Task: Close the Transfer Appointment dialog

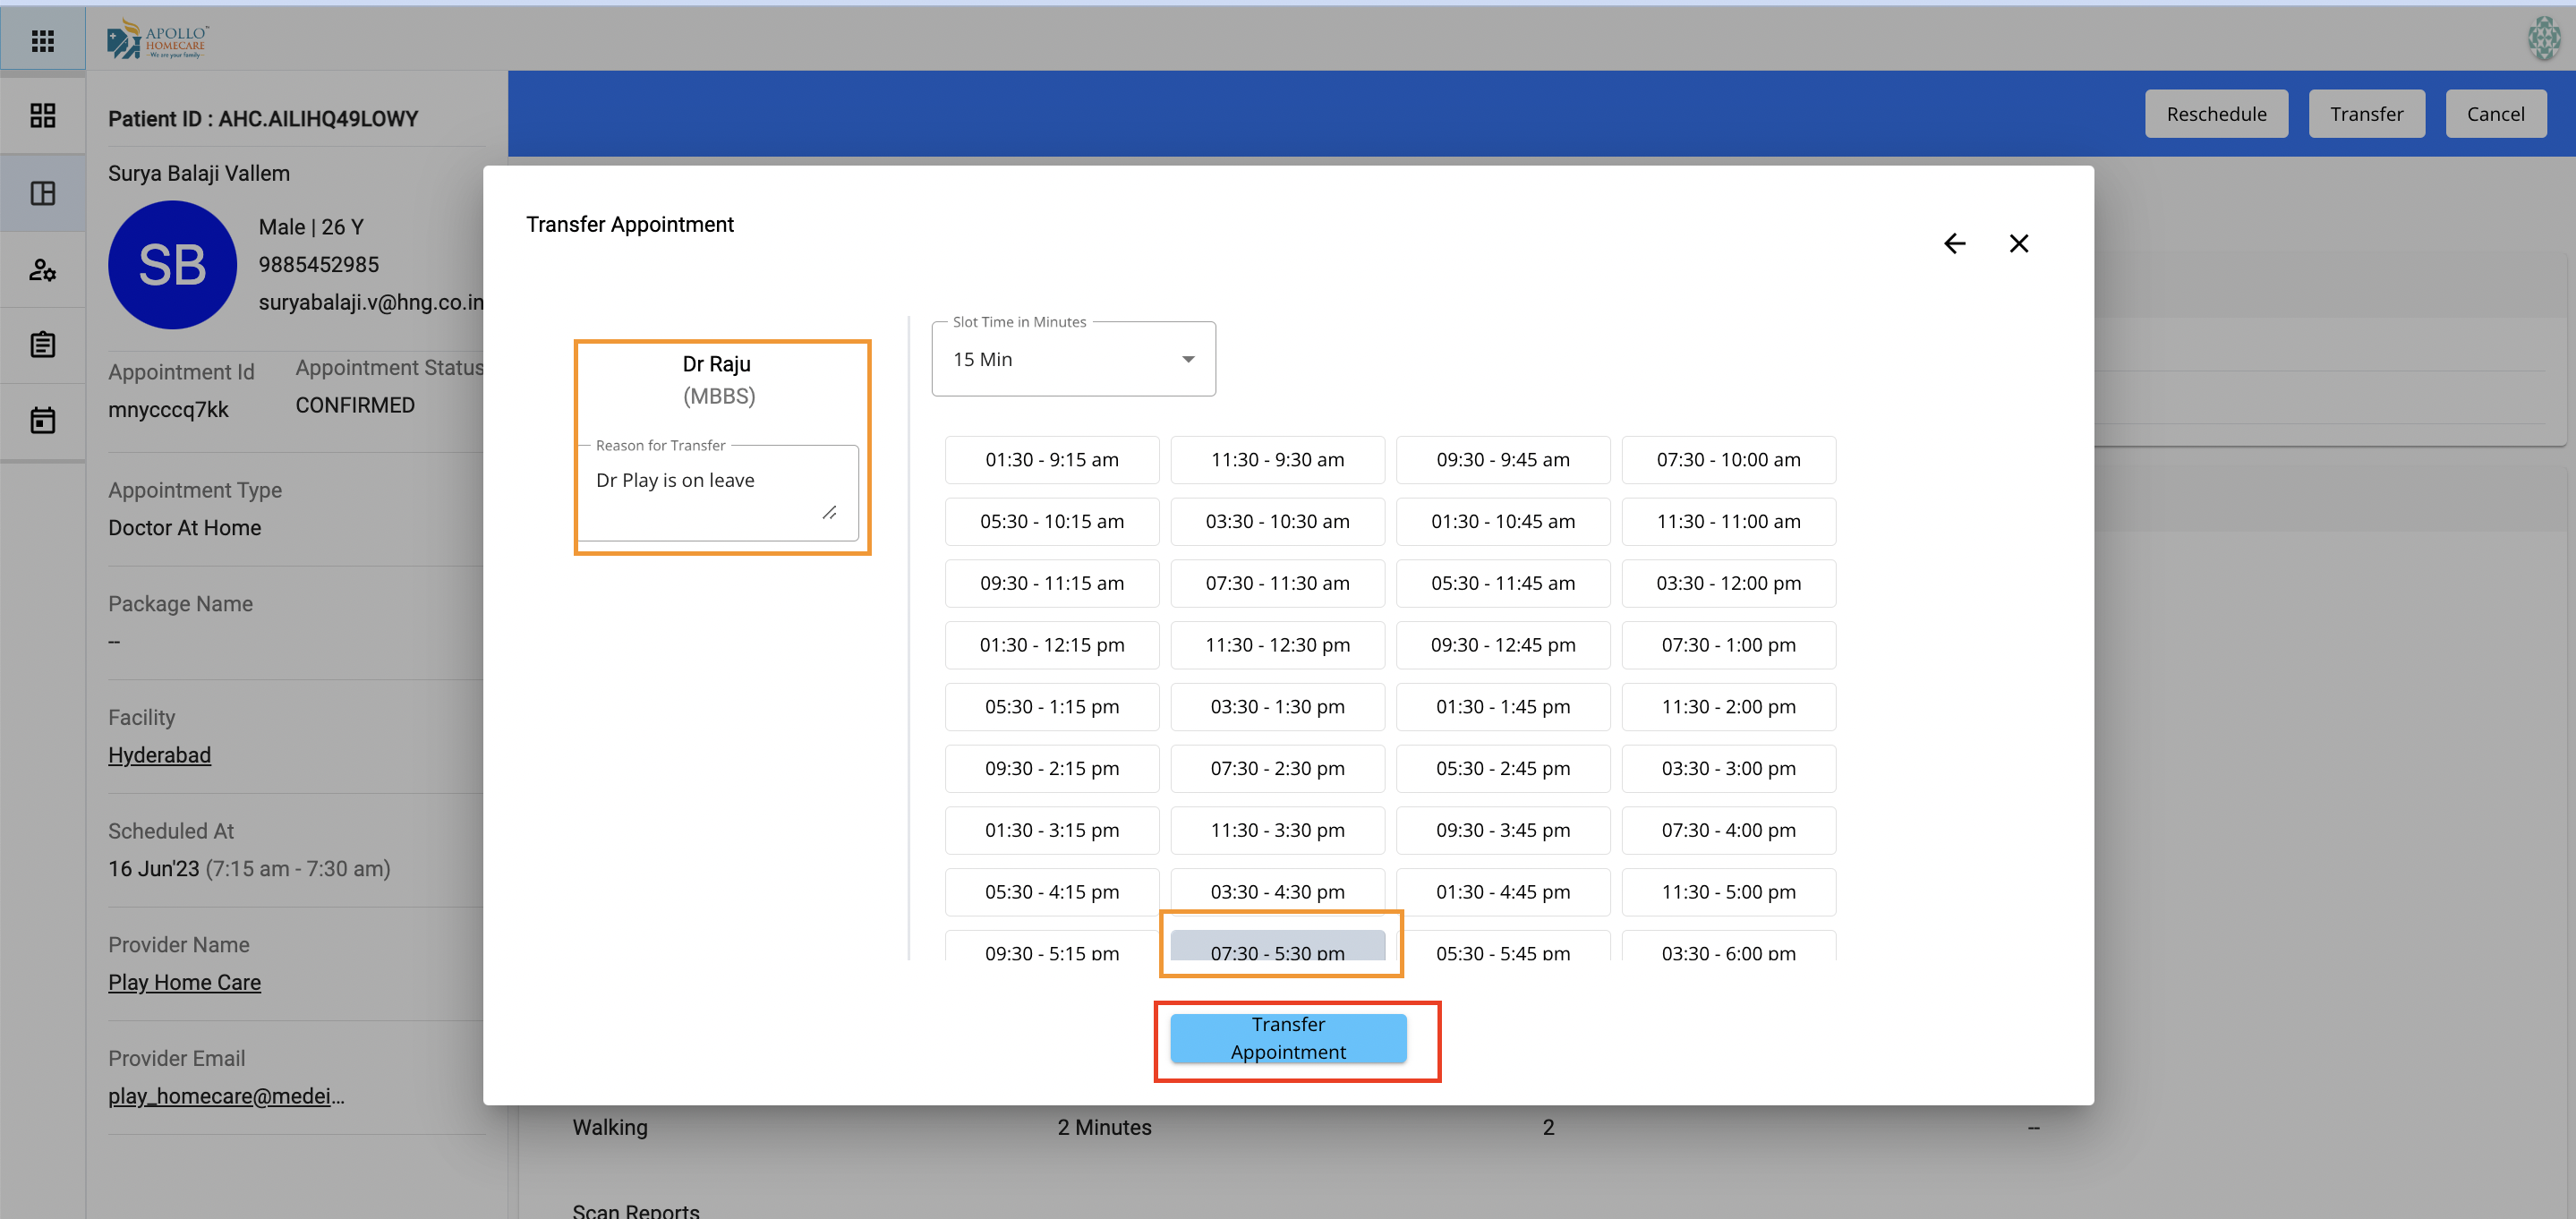Action: pos(2018,243)
